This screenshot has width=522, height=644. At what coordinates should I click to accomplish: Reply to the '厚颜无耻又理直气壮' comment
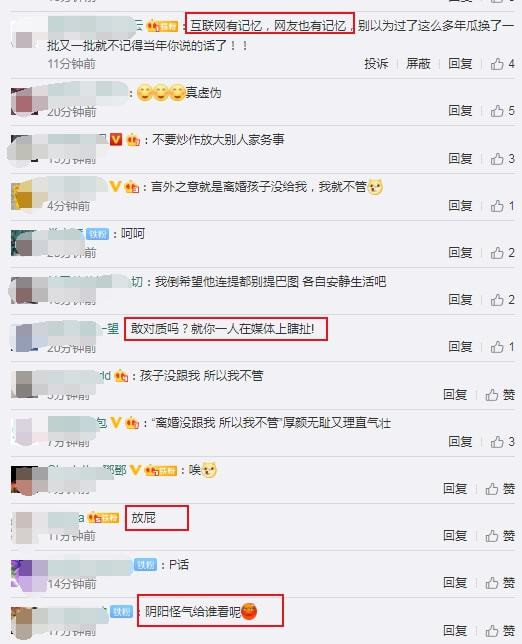460,442
